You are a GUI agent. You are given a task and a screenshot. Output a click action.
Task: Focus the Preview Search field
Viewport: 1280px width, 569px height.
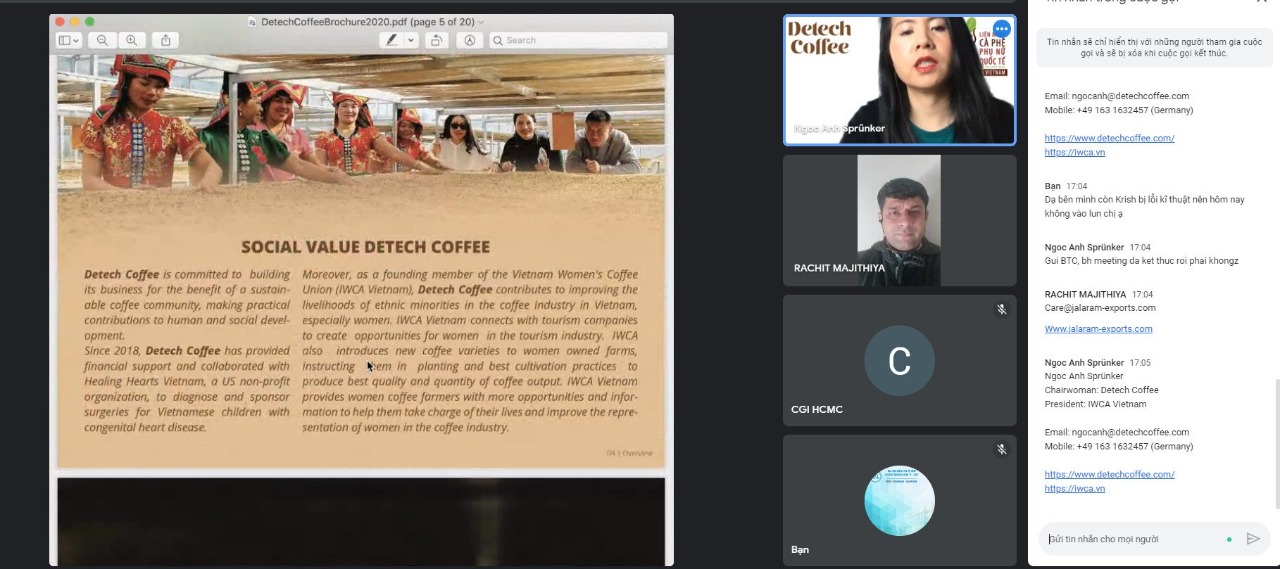click(x=577, y=40)
